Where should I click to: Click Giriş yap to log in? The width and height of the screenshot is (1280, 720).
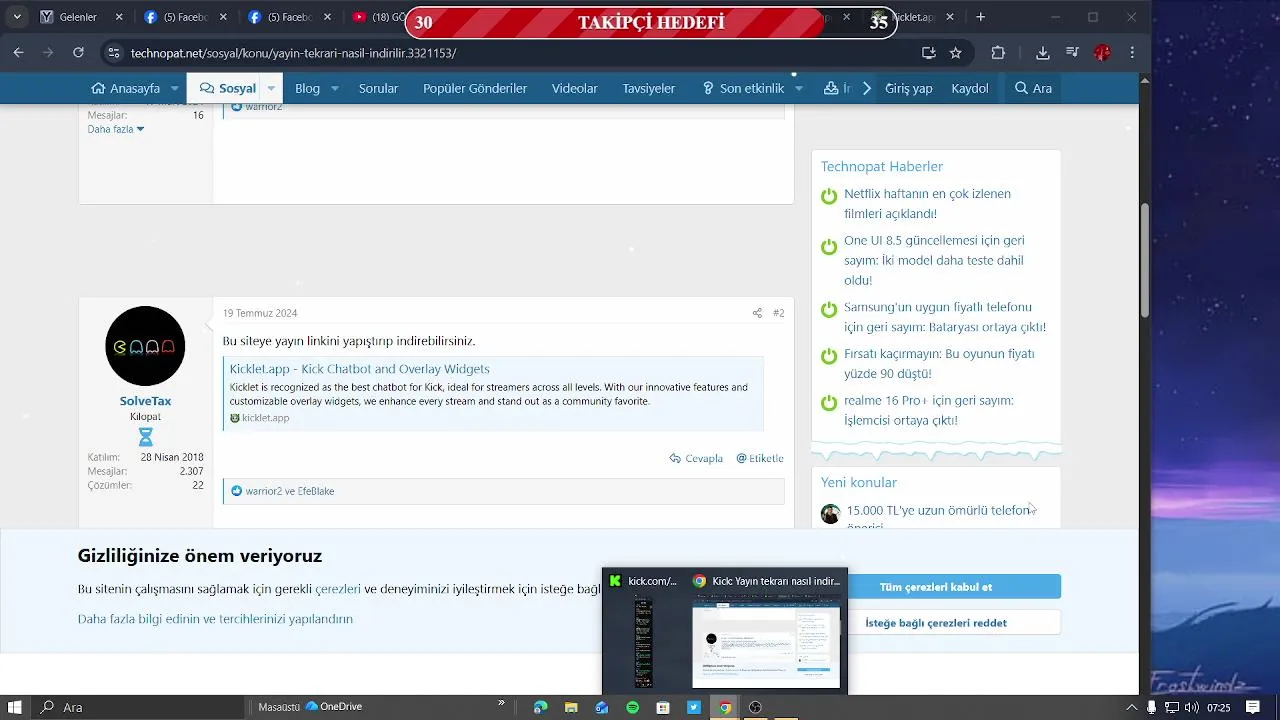pyautogui.click(x=908, y=88)
